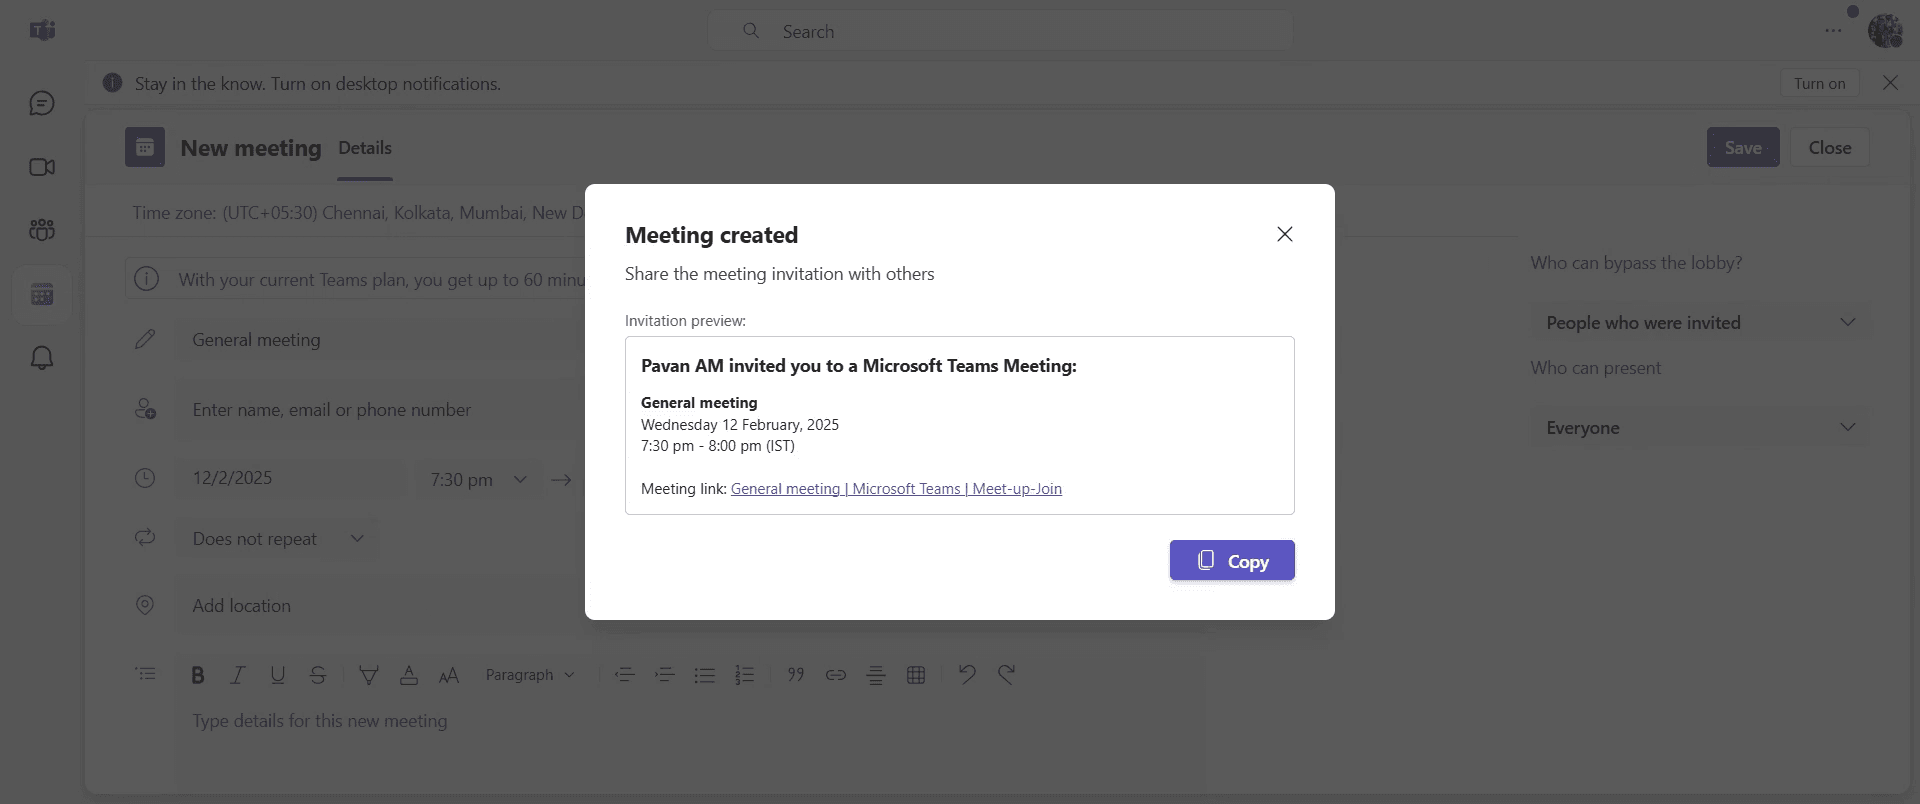Open the Who can present Everyone dropdown

[x=1700, y=428]
